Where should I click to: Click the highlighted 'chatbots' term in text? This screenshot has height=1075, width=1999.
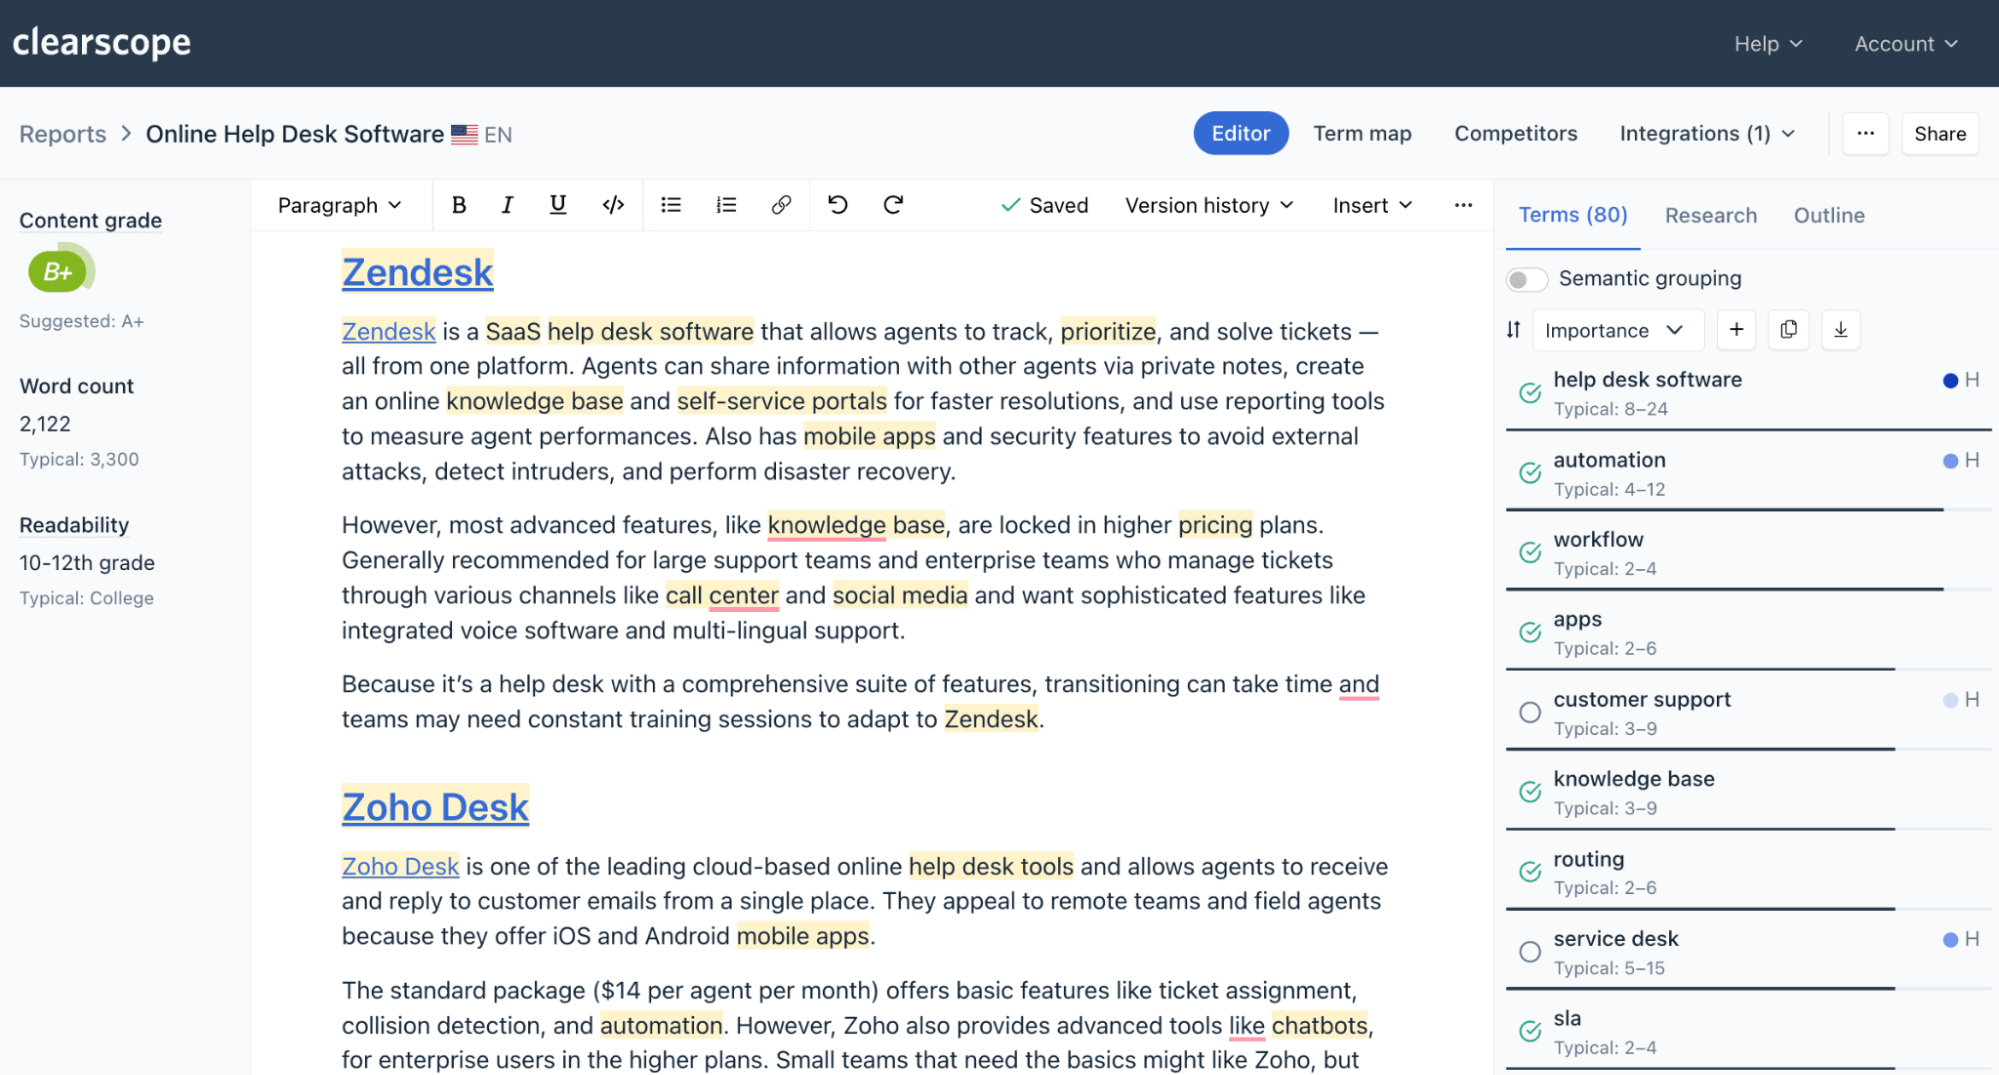pos(1320,1025)
